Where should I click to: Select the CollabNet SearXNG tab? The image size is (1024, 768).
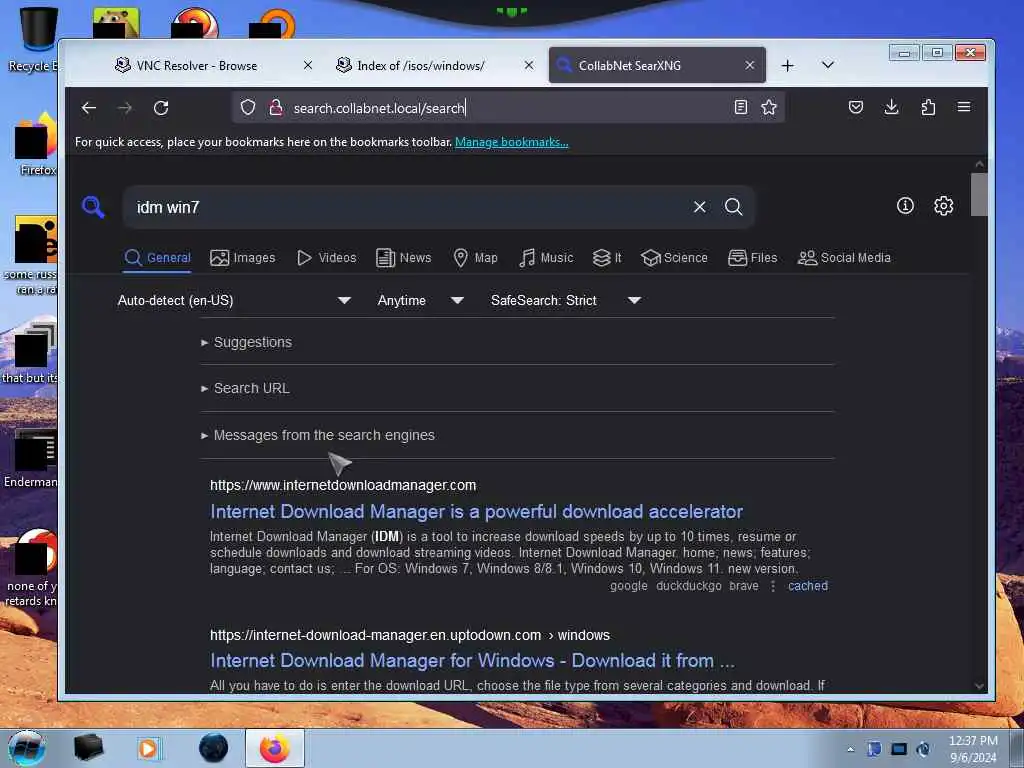[630, 65]
